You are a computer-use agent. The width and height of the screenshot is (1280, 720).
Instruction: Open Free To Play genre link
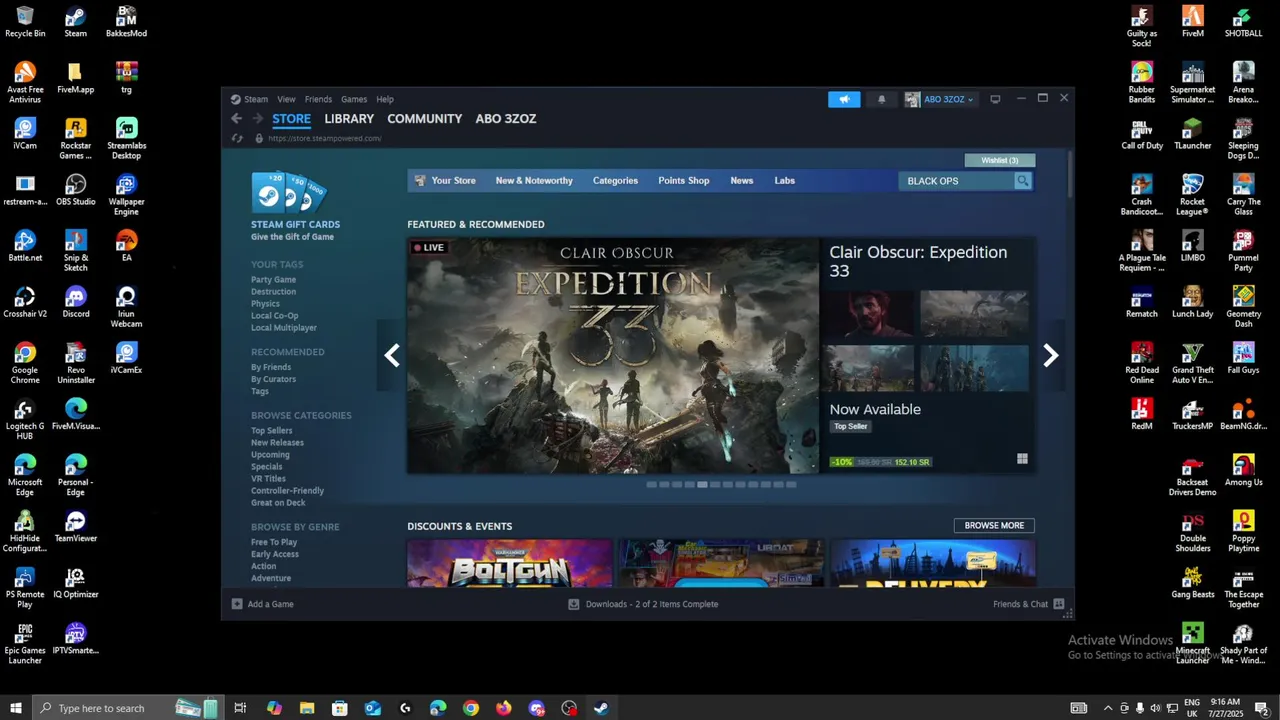274,542
